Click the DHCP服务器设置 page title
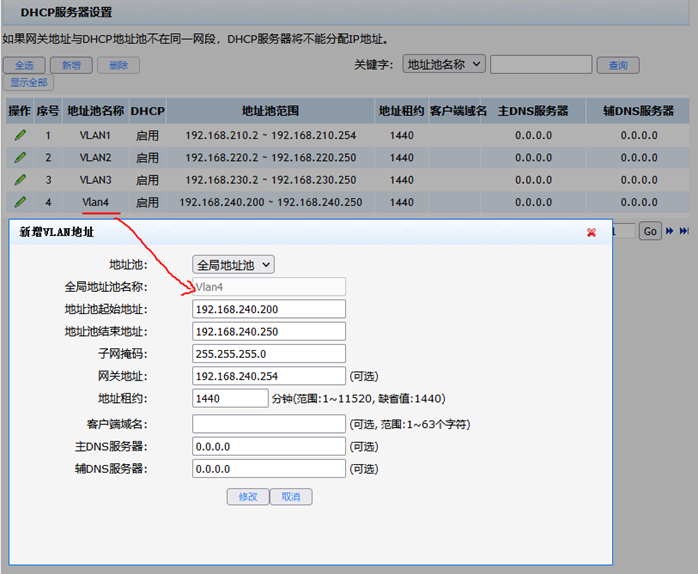 click(66, 12)
